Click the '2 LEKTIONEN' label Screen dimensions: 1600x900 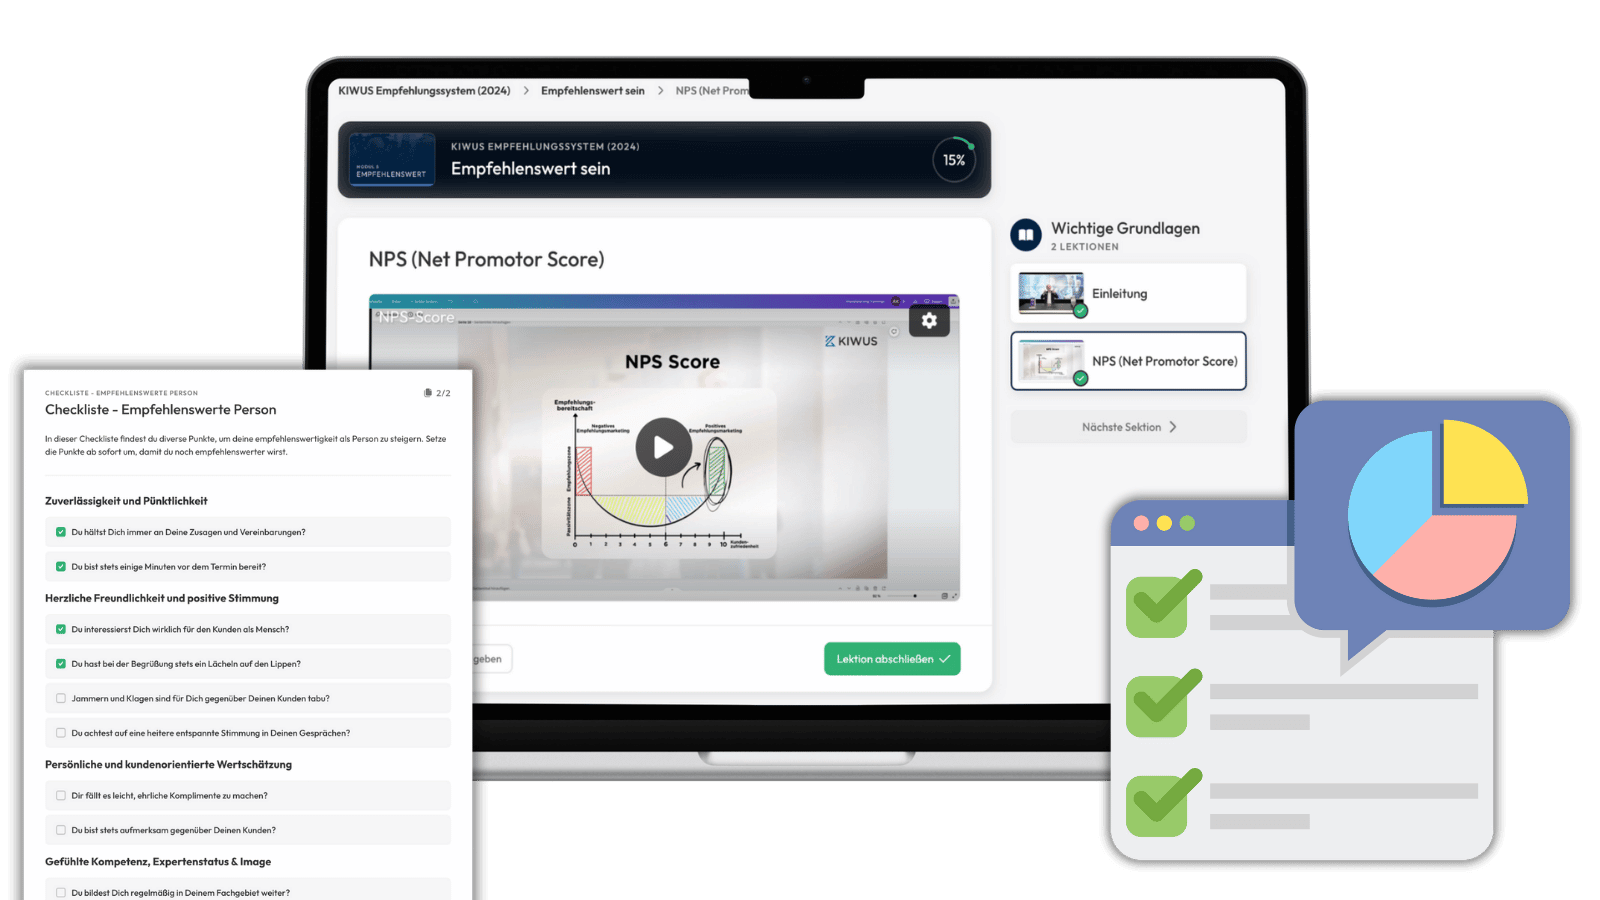click(1084, 247)
